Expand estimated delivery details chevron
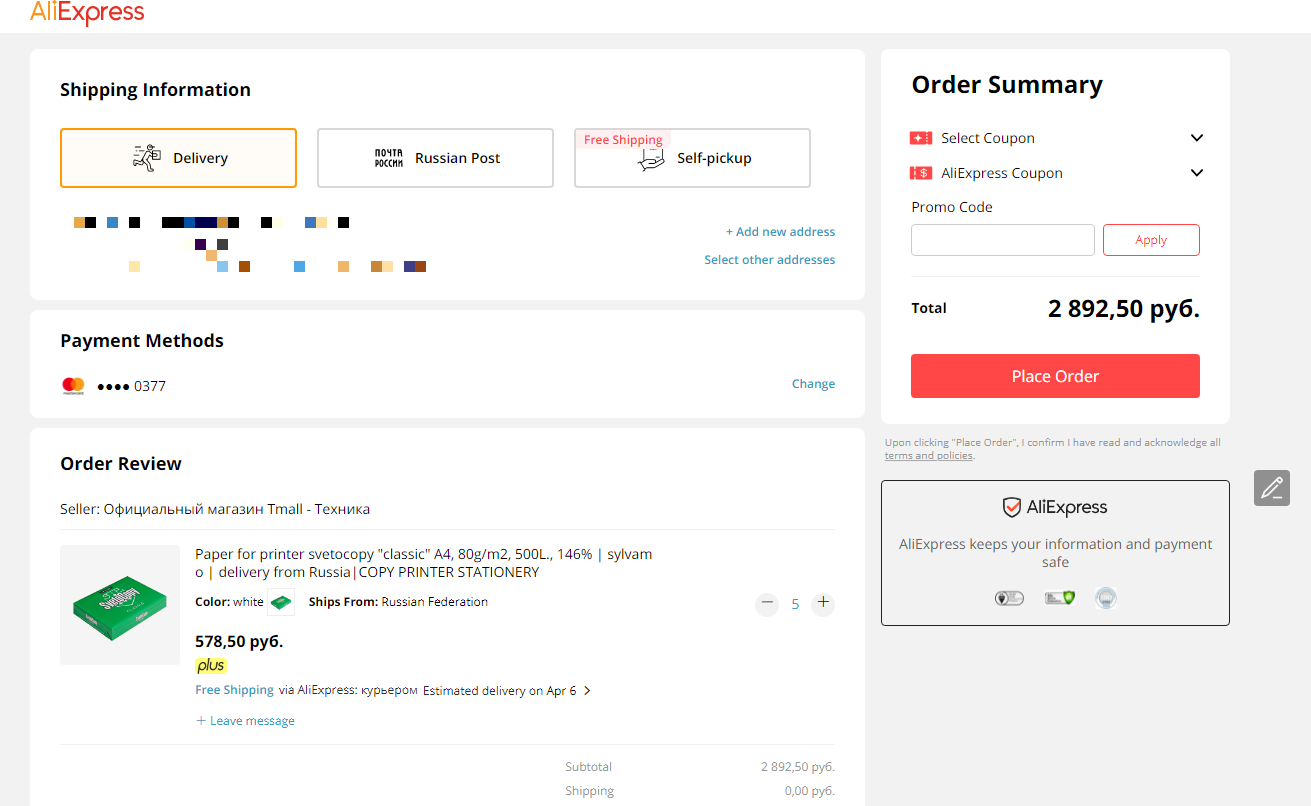This screenshot has width=1311, height=806. (x=587, y=691)
